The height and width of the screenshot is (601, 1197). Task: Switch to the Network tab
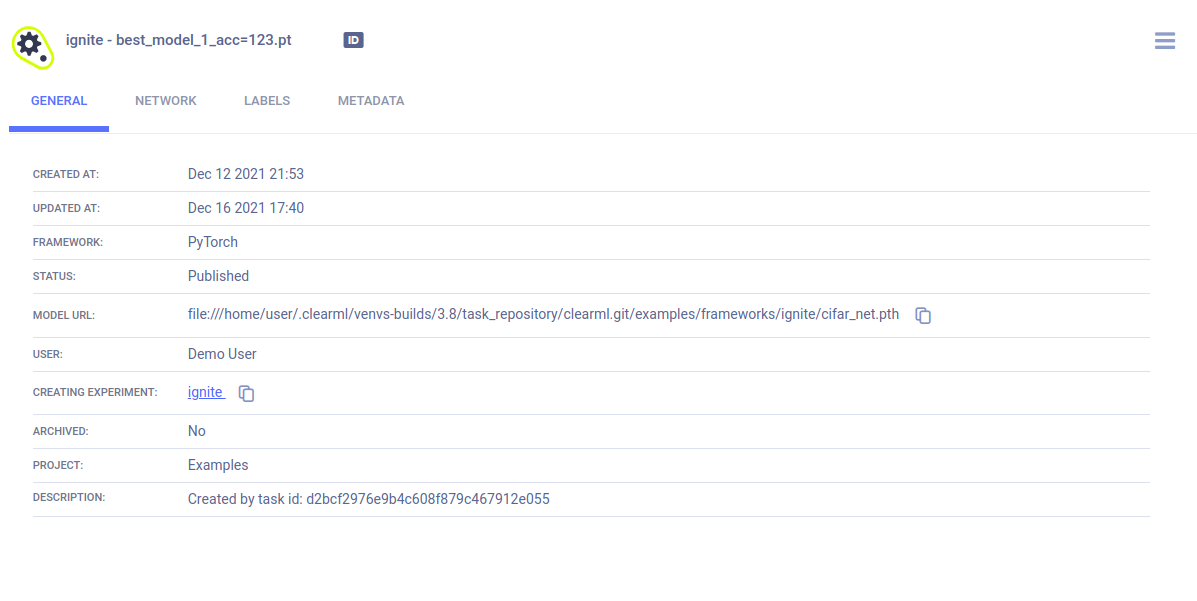pyautogui.click(x=166, y=101)
